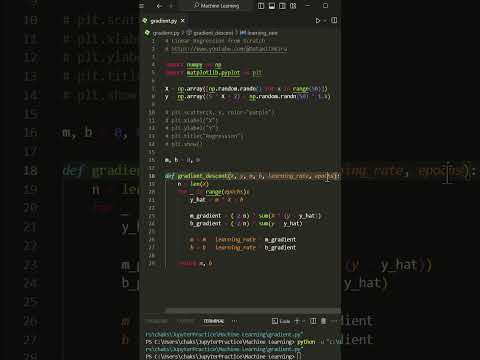The width and height of the screenshot is (480, 360).
Task: Open the new terminal profile dropdown
Action: (303, 321)
